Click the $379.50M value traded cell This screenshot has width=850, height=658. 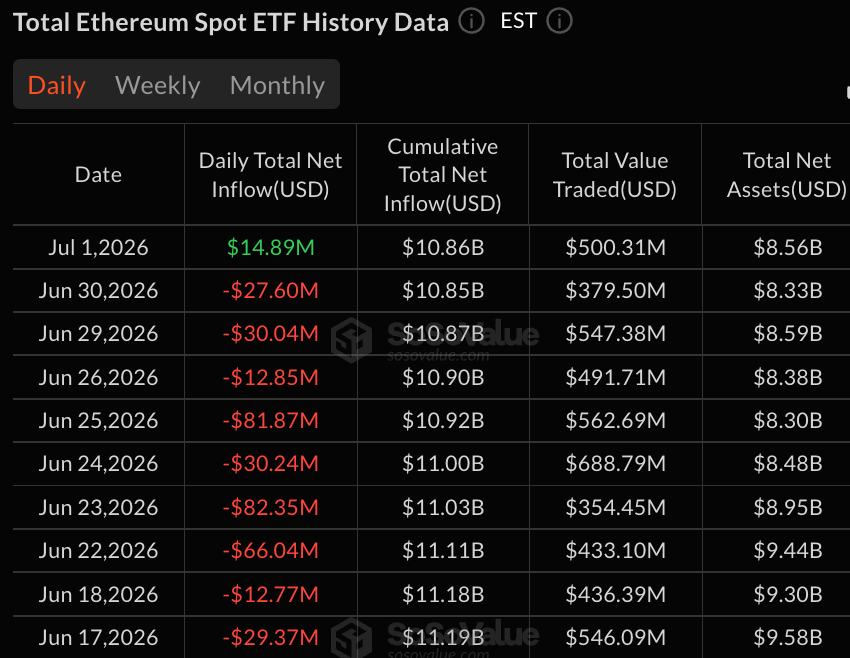click(x=615, y=291)
